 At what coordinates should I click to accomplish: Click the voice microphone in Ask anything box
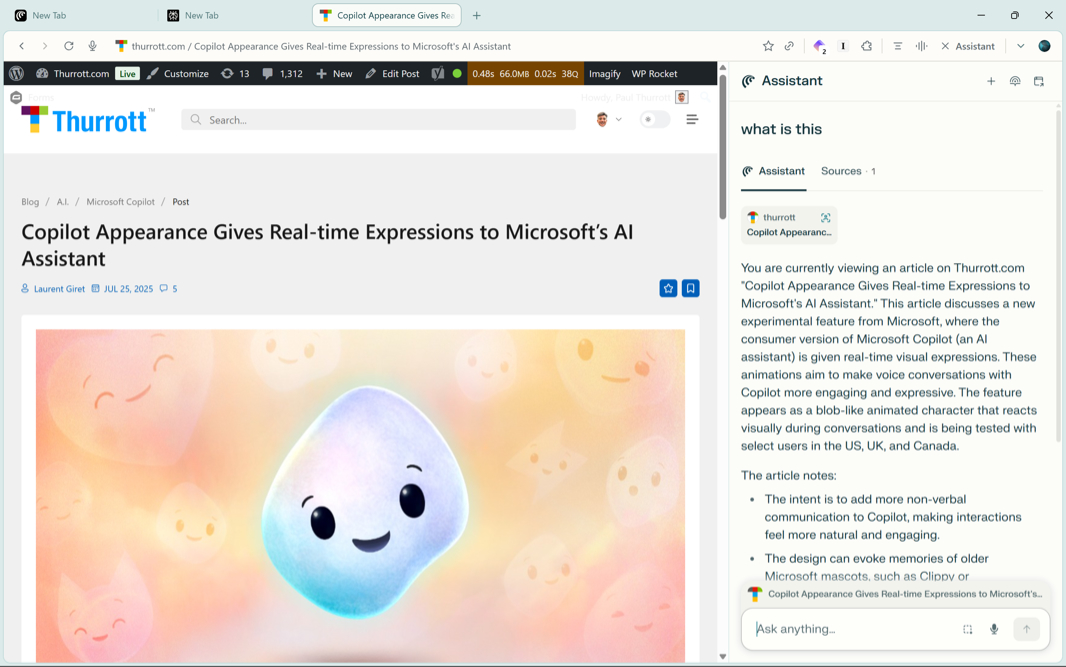pos(993,629)
